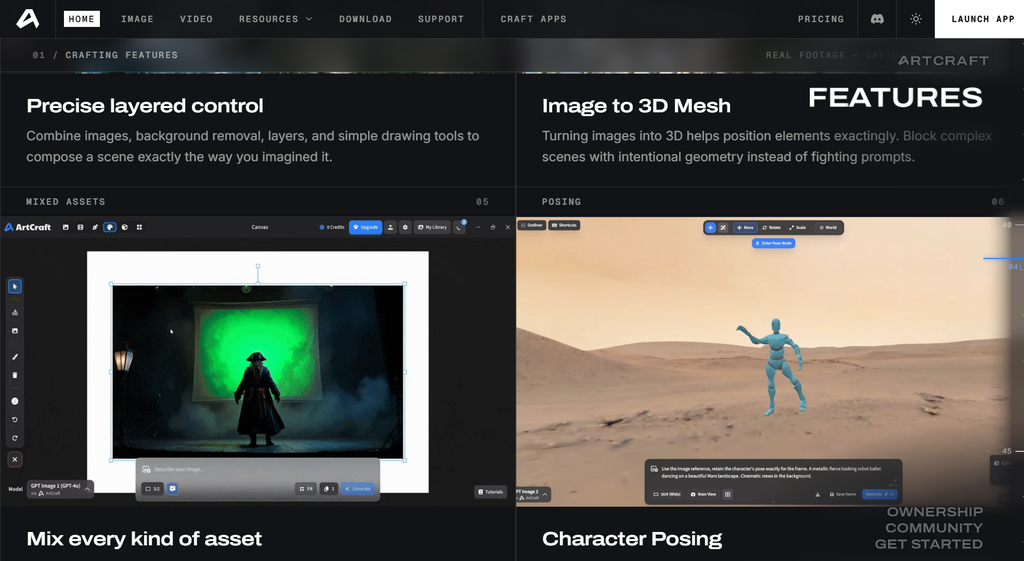Image resolution: width=1024 pixels, height=561 pixels.
Task: Jump to the FEATURES section link
Action: pos(895,98)
